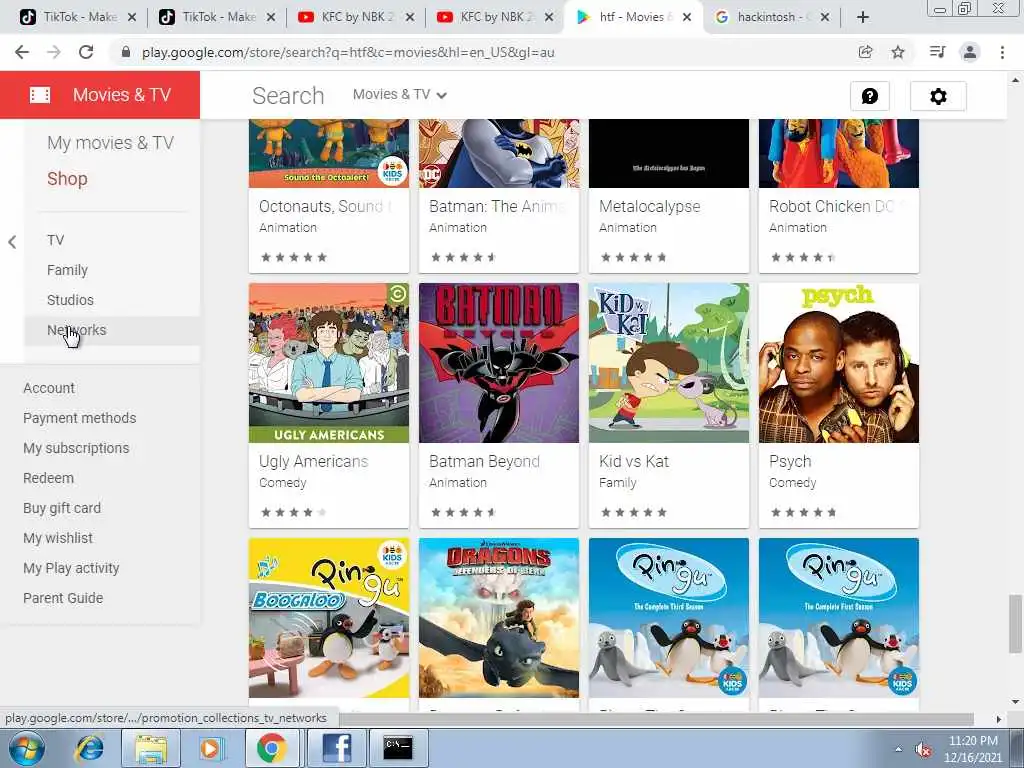Image resolution: width=1024 pixels, height=768 pixels.
Task: Switch to Chrome in the taskbar
Action: pyautogui.click(x=272, y=748)
